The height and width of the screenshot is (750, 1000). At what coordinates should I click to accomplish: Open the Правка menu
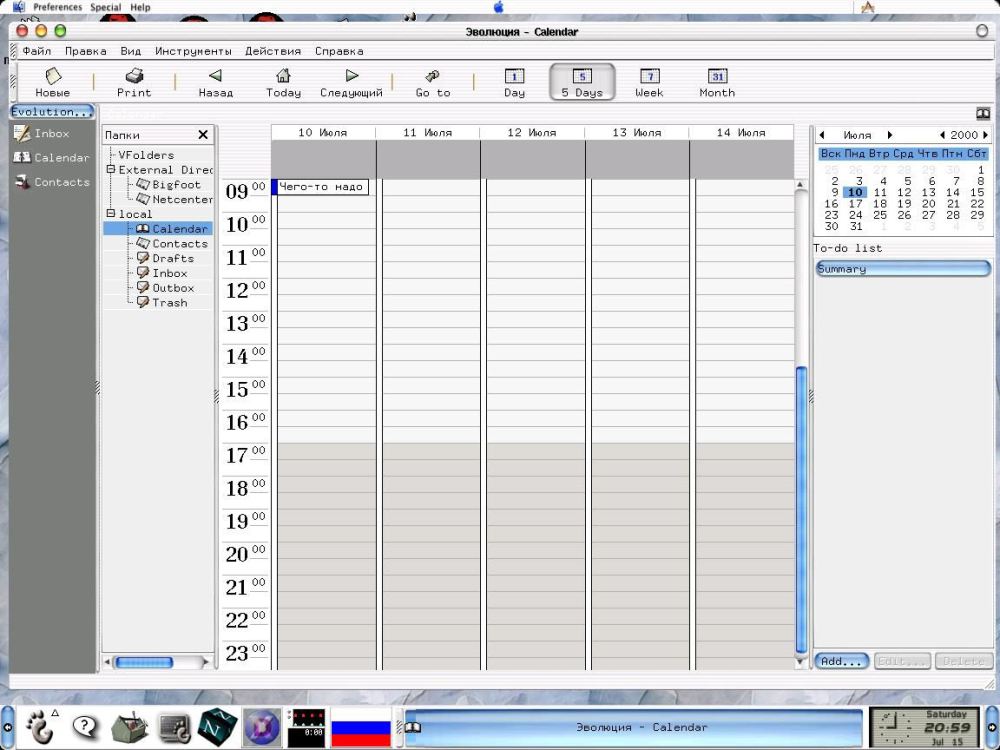[85, 51]
